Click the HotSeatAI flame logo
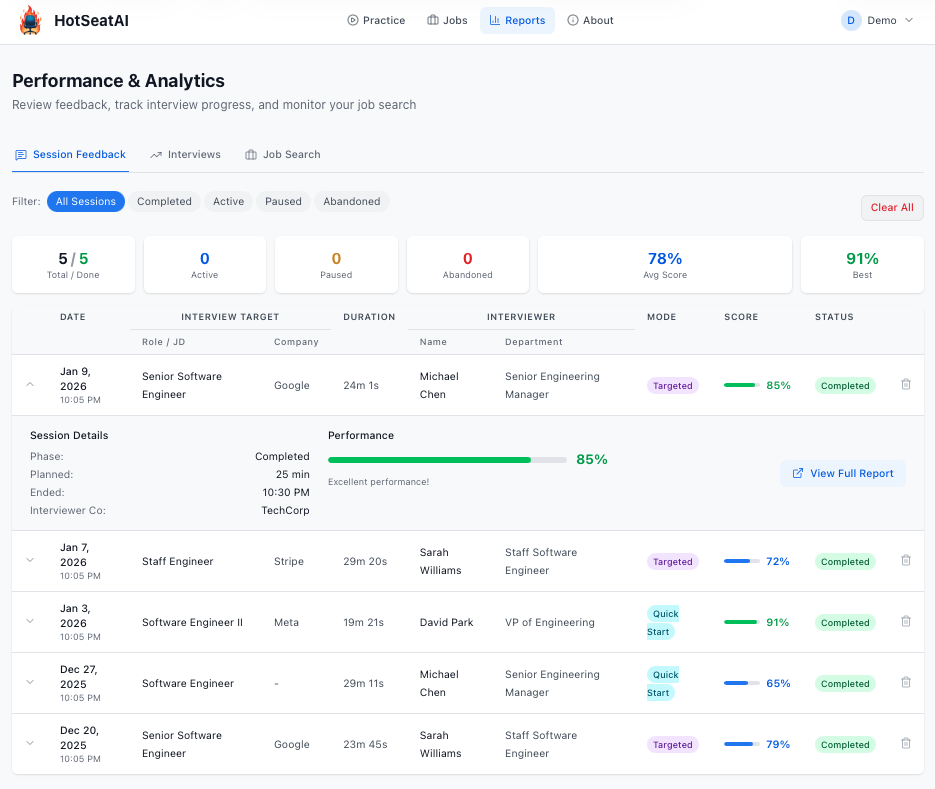Viewport: 935px width, 789px height. (31, 20)
